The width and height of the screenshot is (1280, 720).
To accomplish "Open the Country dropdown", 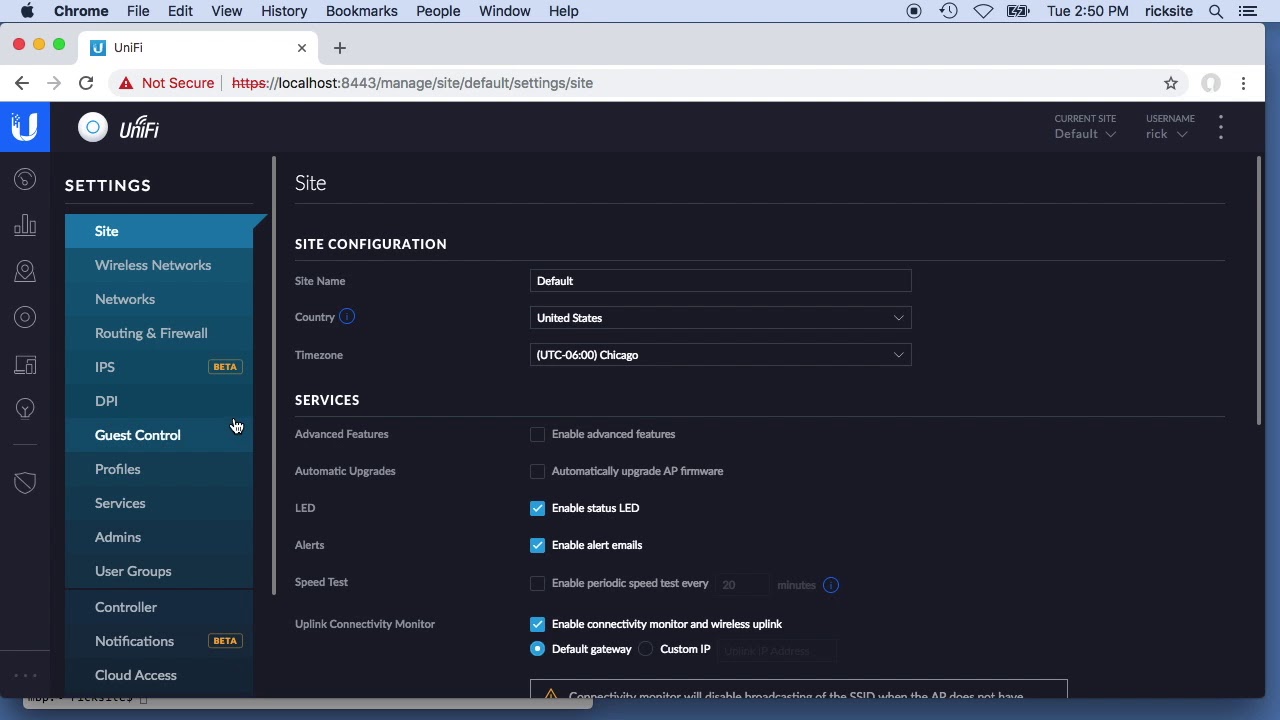I will tap(720, 318).
